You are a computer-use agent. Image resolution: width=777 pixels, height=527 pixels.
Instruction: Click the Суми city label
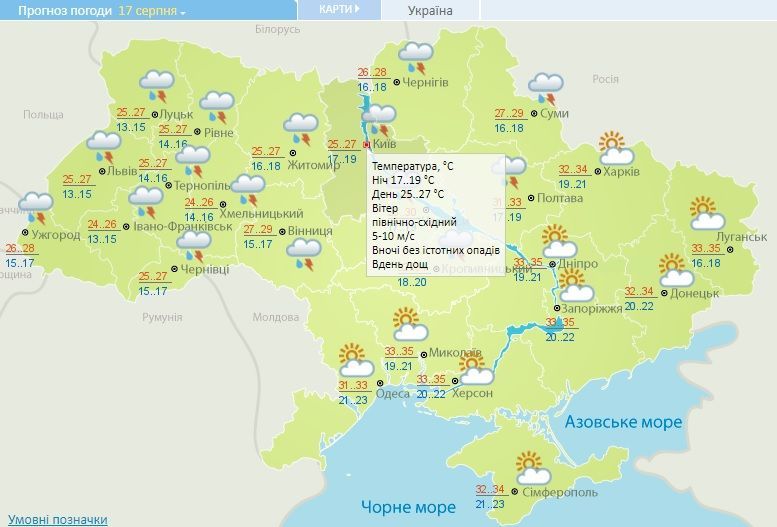coord(554,113)
